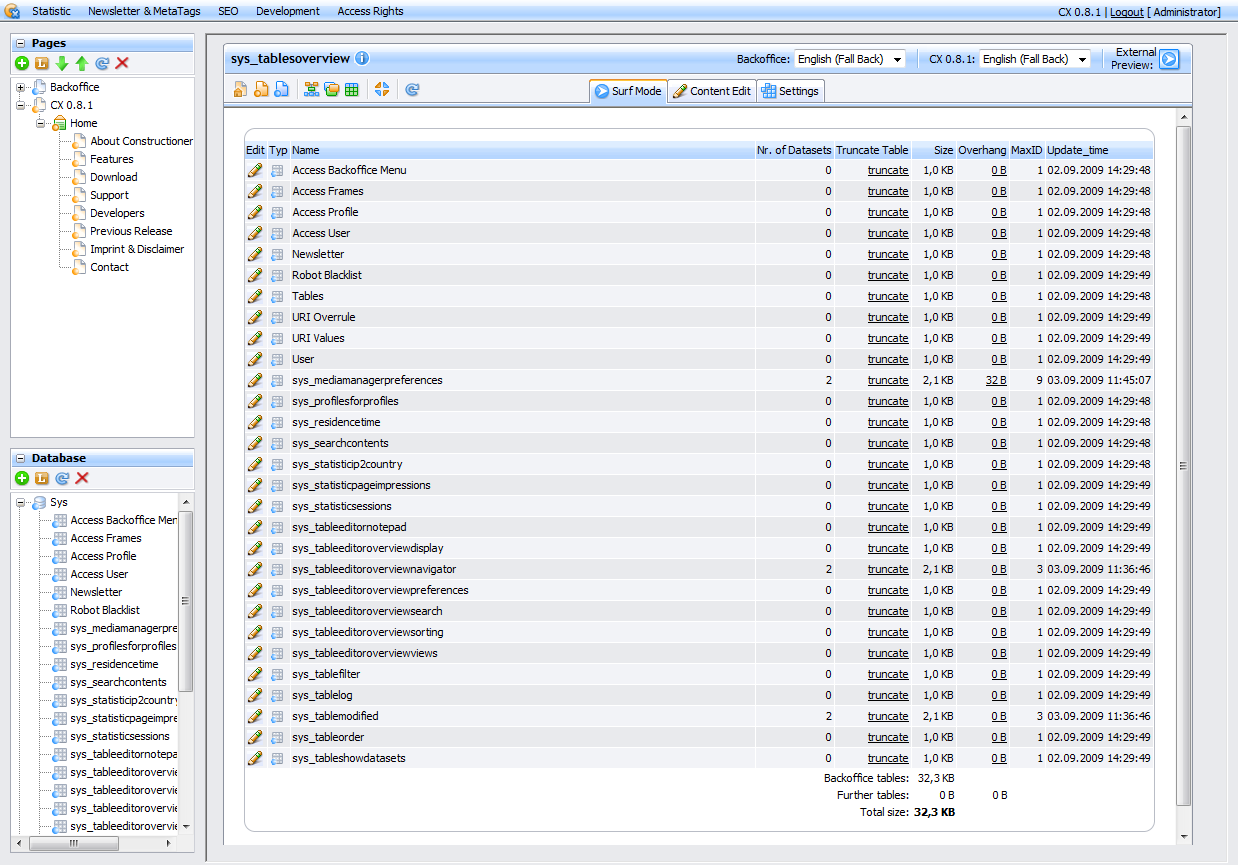The height and width of the screenshot is (865, 1238).
Task: Move page down with green down arrow
Action: click(62, 63)
